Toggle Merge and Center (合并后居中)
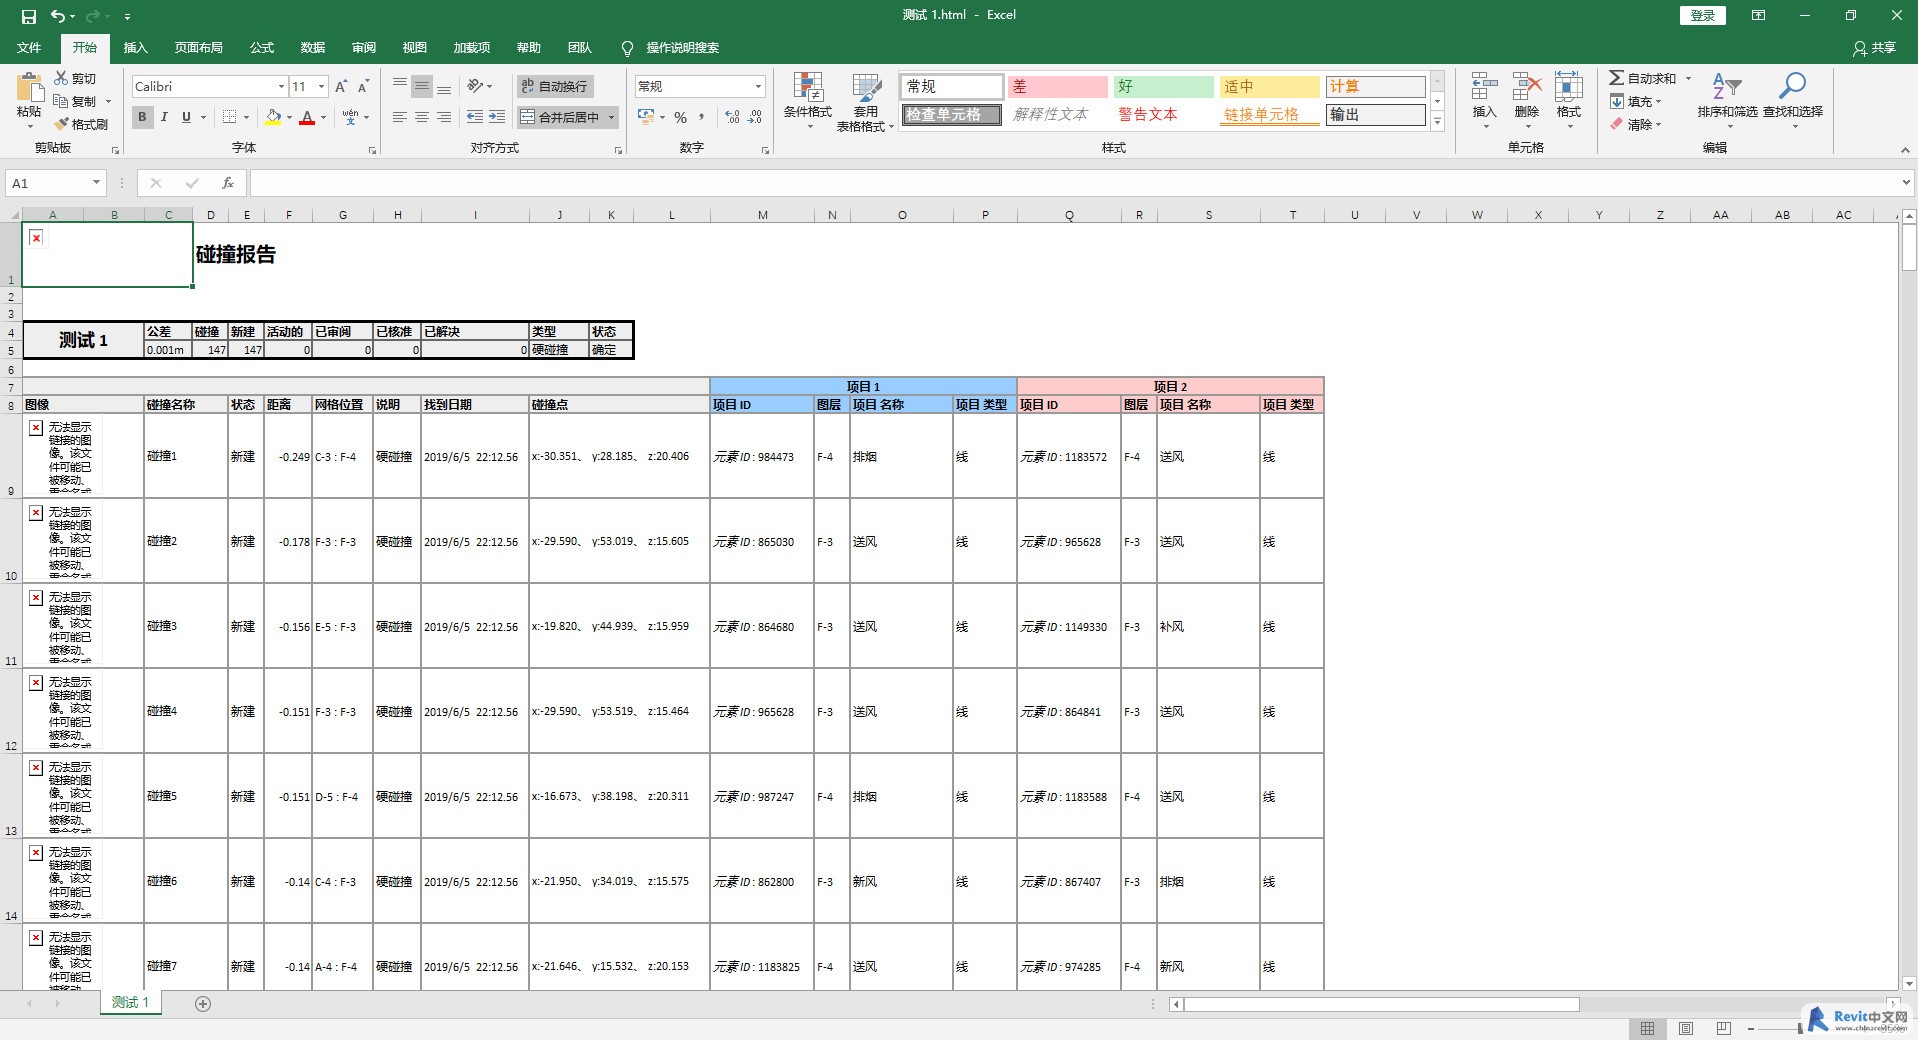This screenshot has width=1918, height=1040. point(560,117)
